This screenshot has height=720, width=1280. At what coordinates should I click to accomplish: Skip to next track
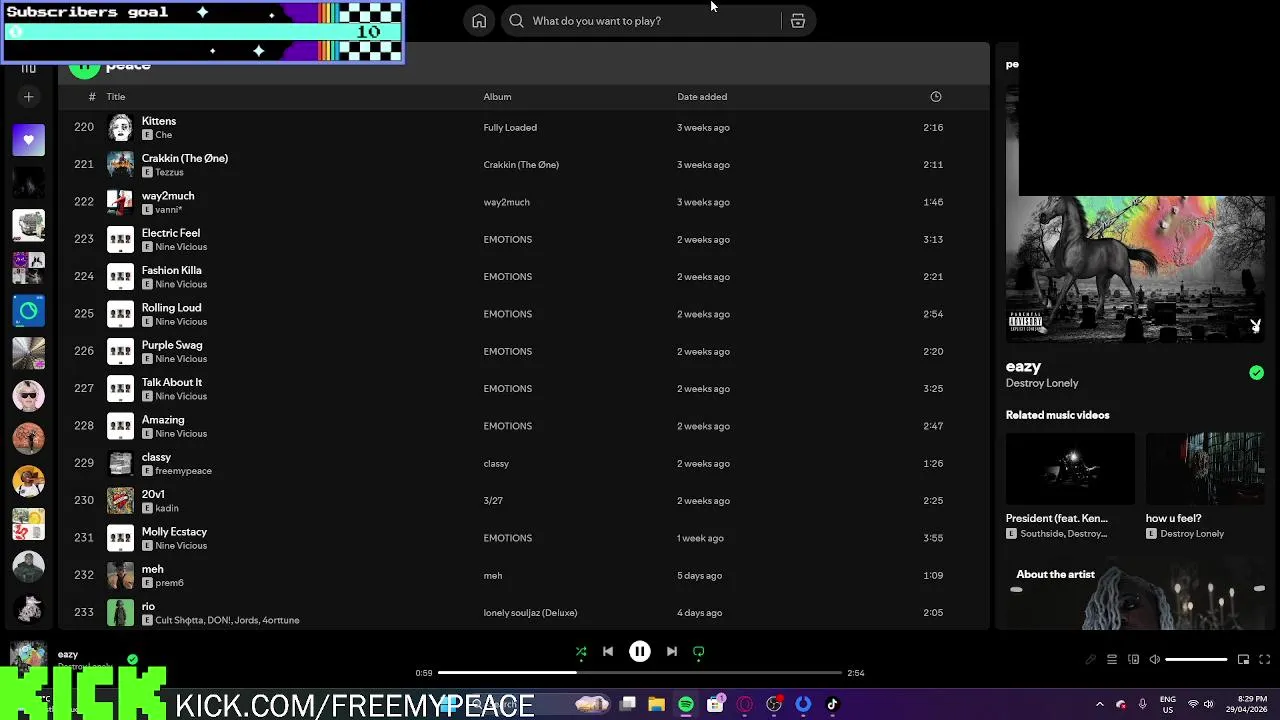tap(672, 652)
